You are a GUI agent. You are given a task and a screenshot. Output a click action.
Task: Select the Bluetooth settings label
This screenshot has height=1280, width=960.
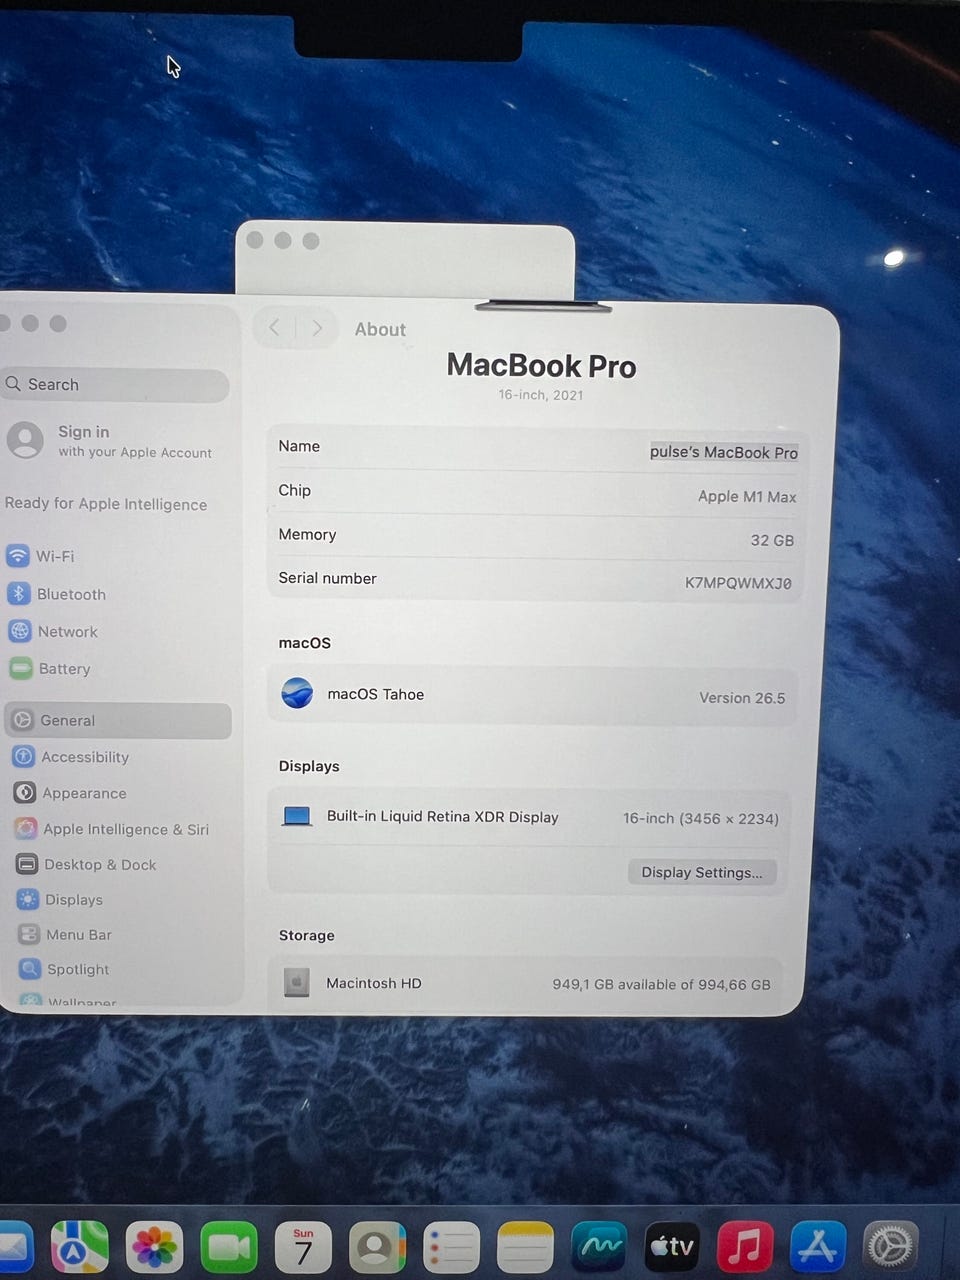pos(71,594)
